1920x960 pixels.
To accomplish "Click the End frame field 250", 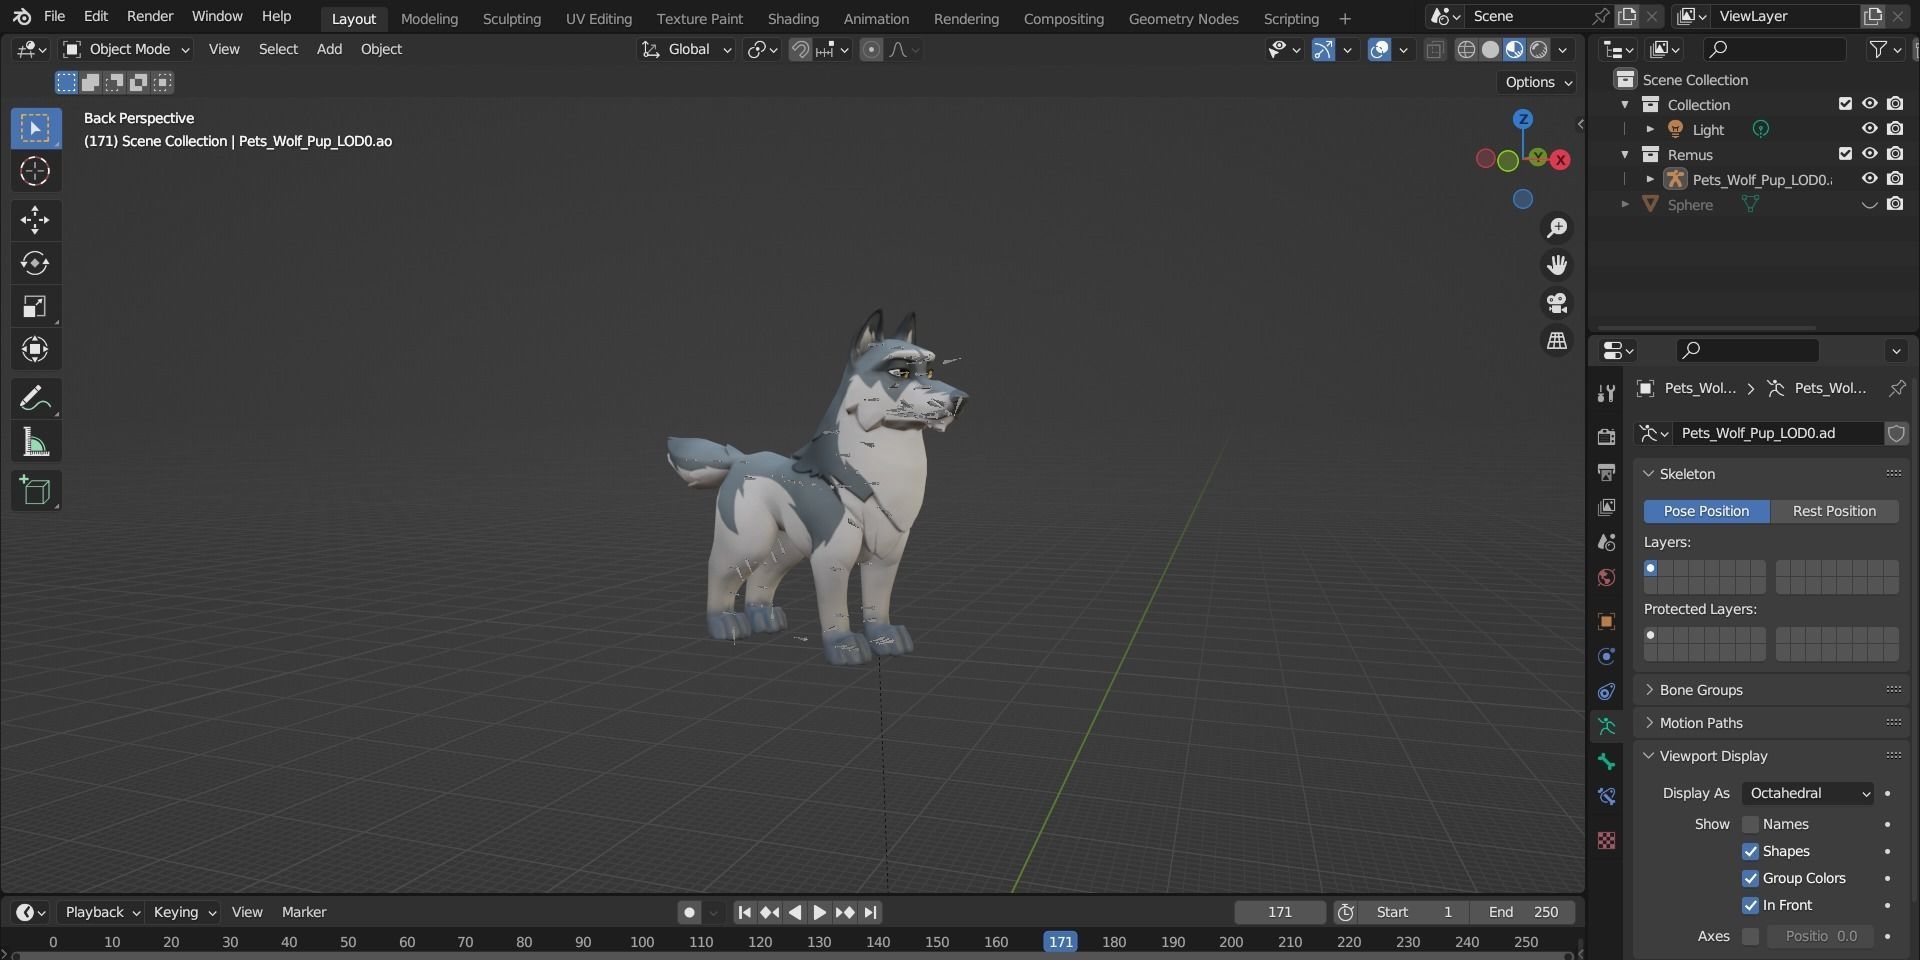I will 1522,912.
